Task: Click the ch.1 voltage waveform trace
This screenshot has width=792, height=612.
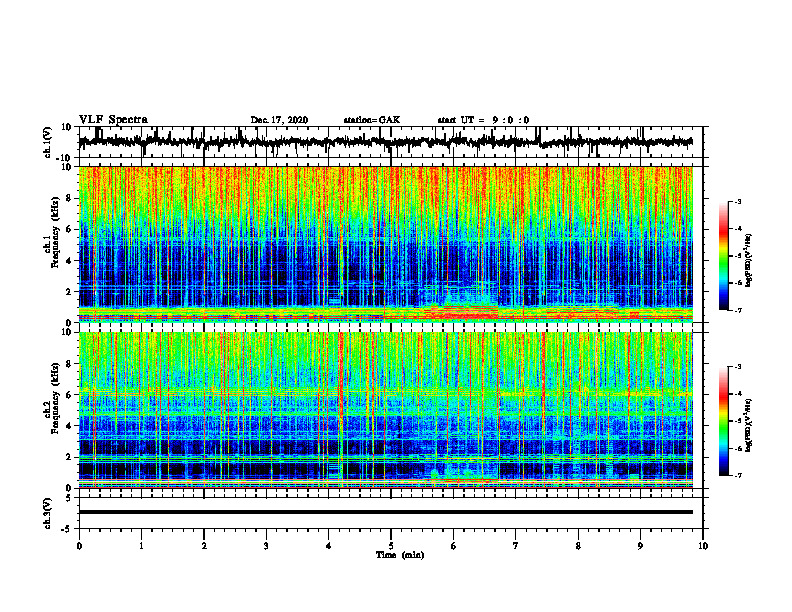Action: 385,142
